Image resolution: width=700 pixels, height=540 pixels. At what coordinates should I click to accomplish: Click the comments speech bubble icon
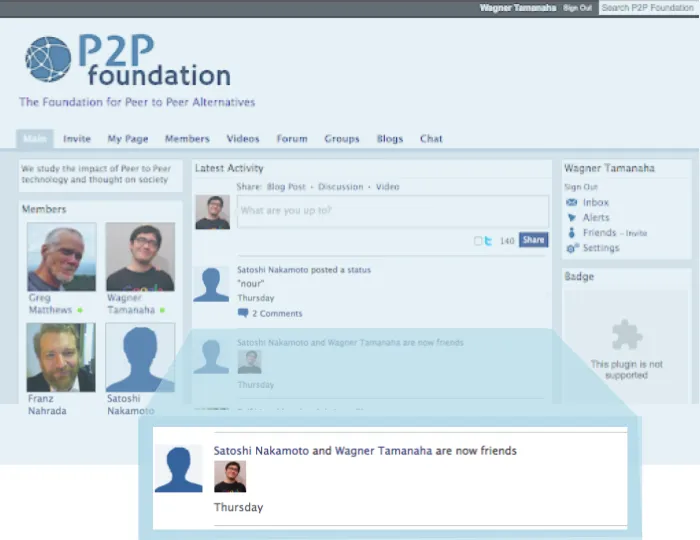tap(243, 313)
